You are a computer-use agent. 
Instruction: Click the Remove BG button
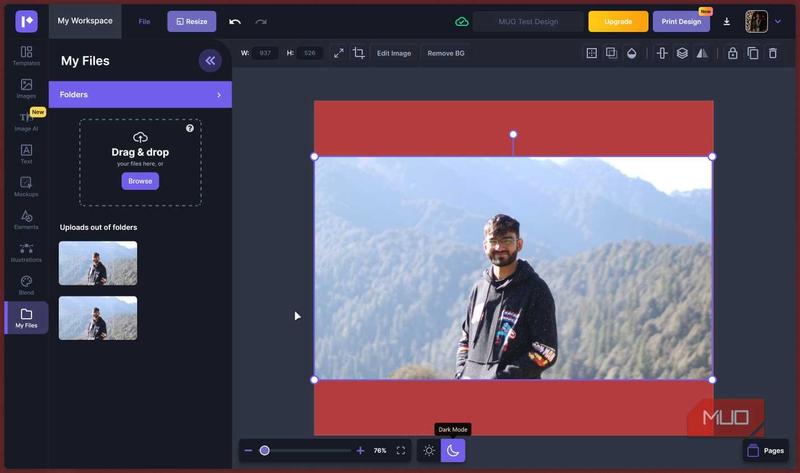[x=446, y=53]
